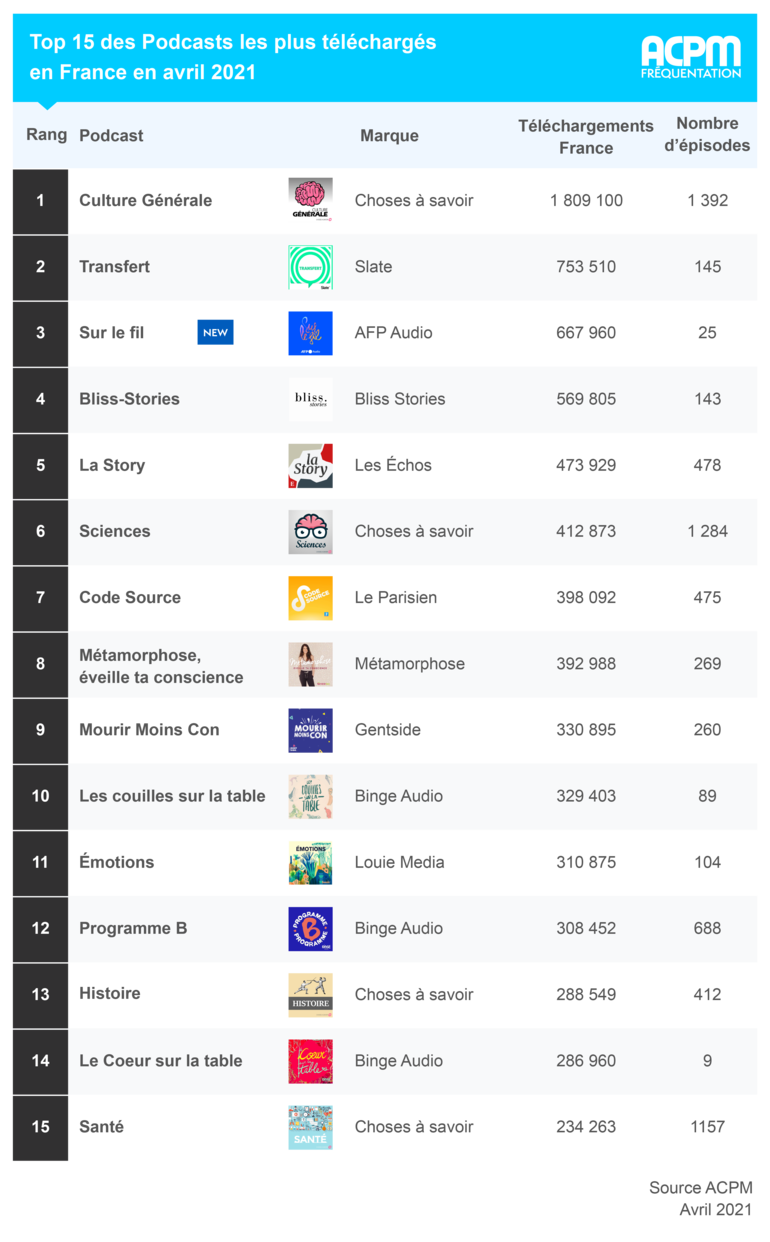The image size is (770, 1242).
Task: Click the Métamorphose podcast cover image
Action: tap(310, 664)
